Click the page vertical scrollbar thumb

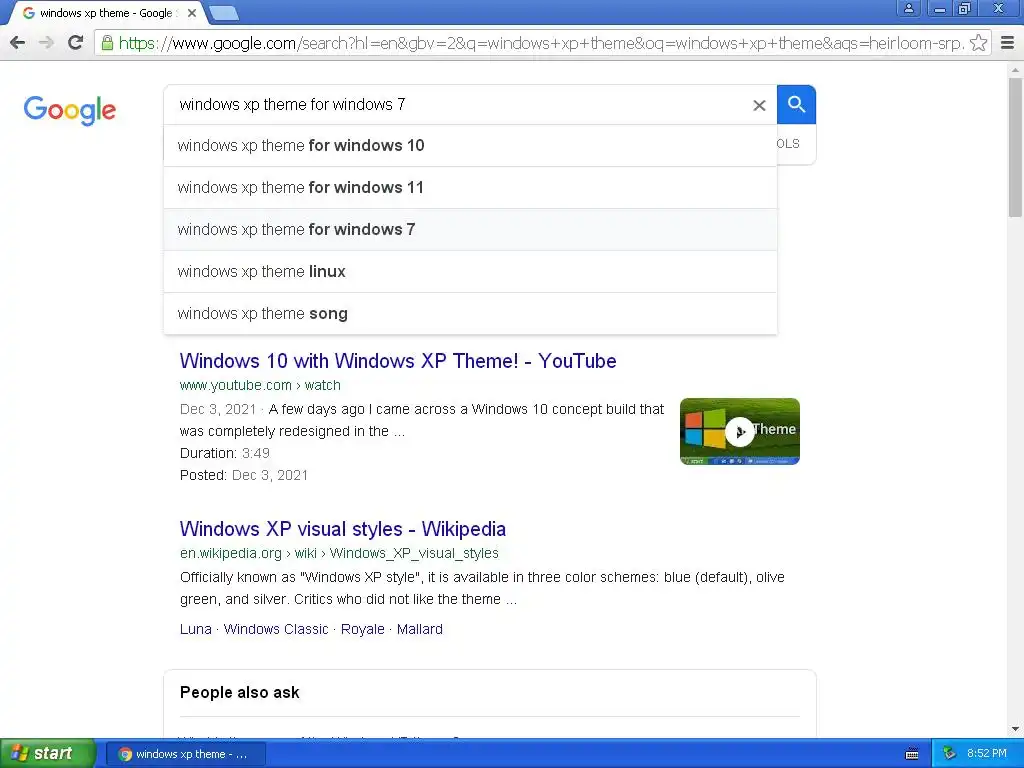point(1015,147)
